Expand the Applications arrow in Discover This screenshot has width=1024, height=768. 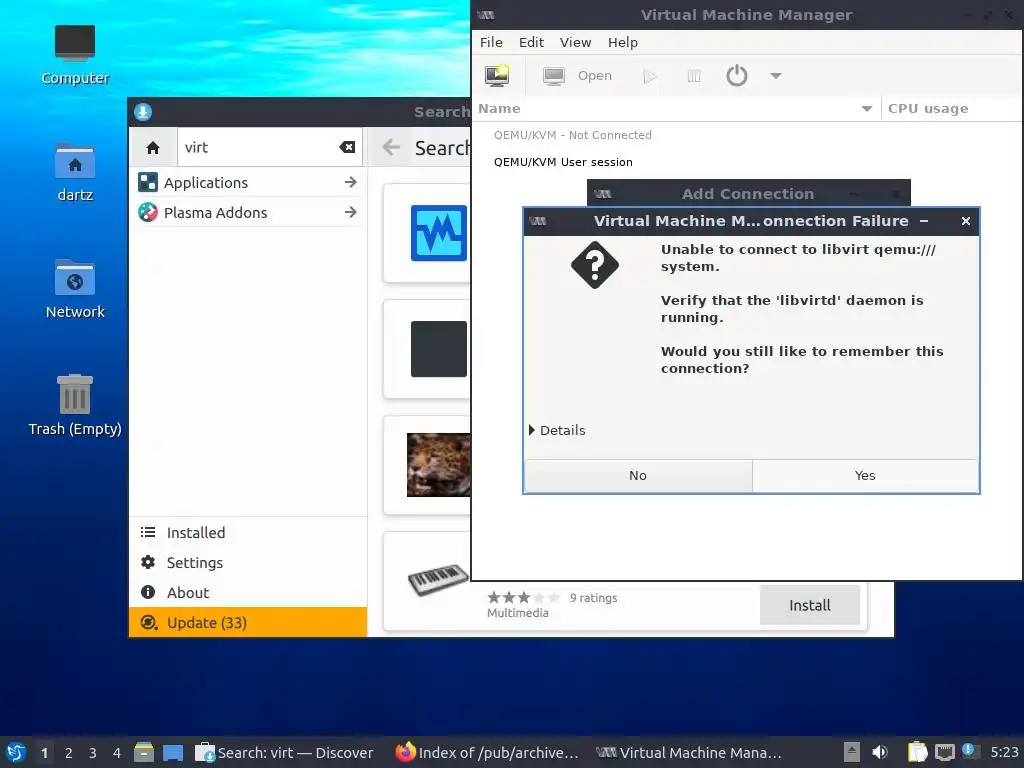(351, 182)
